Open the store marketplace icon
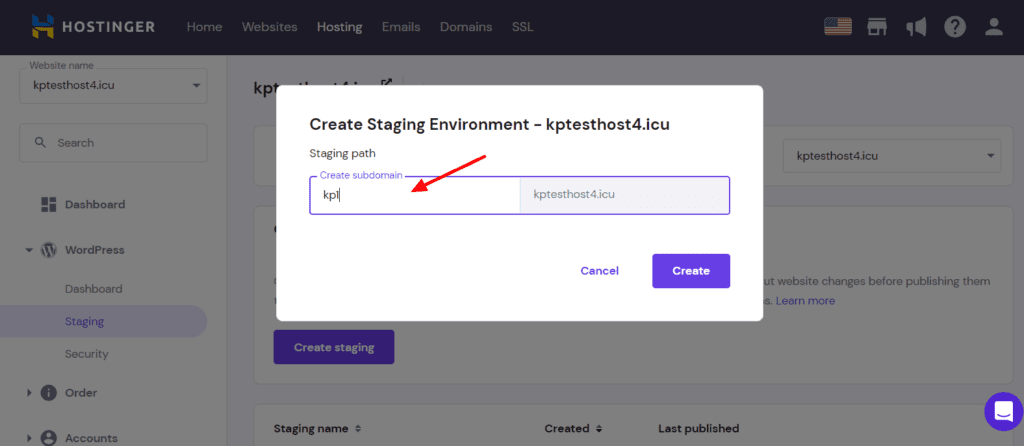The image size is (1024, 446). click(x=878, y=27)
